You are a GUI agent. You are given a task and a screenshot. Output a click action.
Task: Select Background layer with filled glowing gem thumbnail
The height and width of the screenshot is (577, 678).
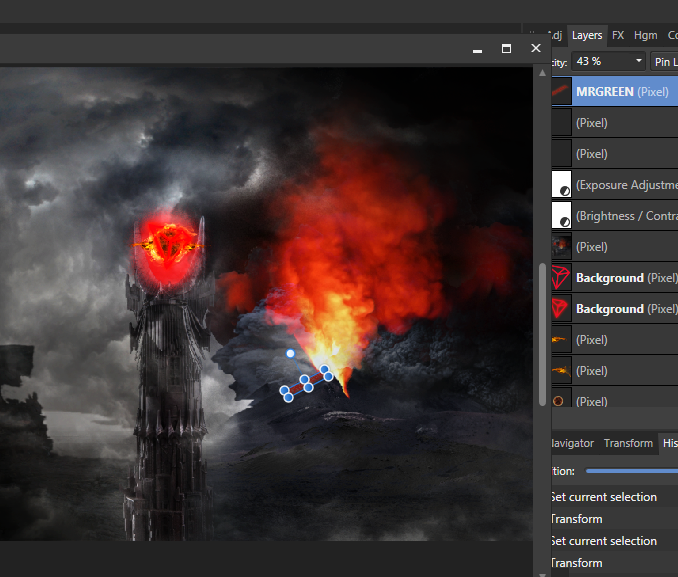[614, 309]
